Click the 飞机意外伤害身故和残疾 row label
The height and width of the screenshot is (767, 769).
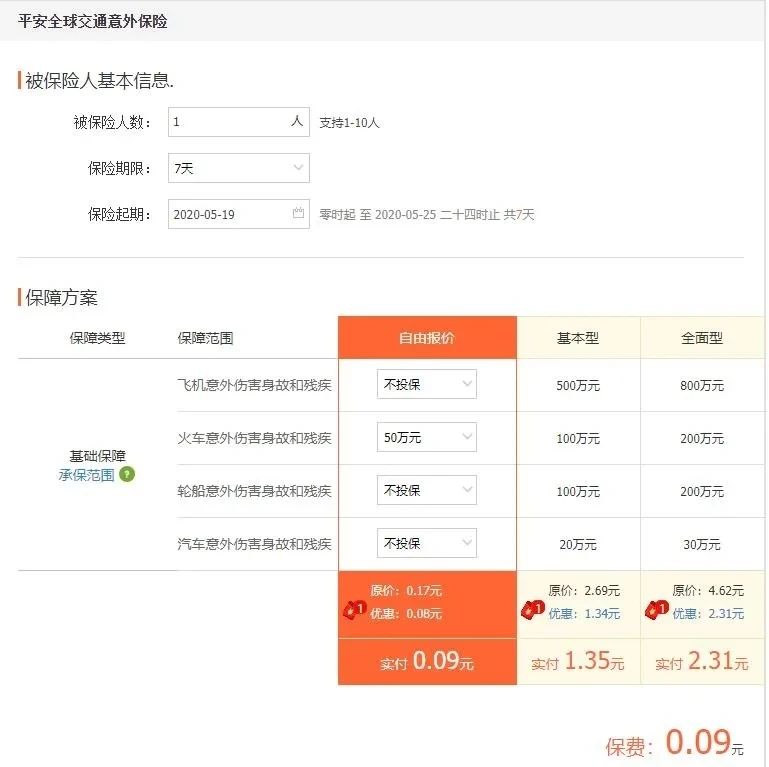click(255, 385)
